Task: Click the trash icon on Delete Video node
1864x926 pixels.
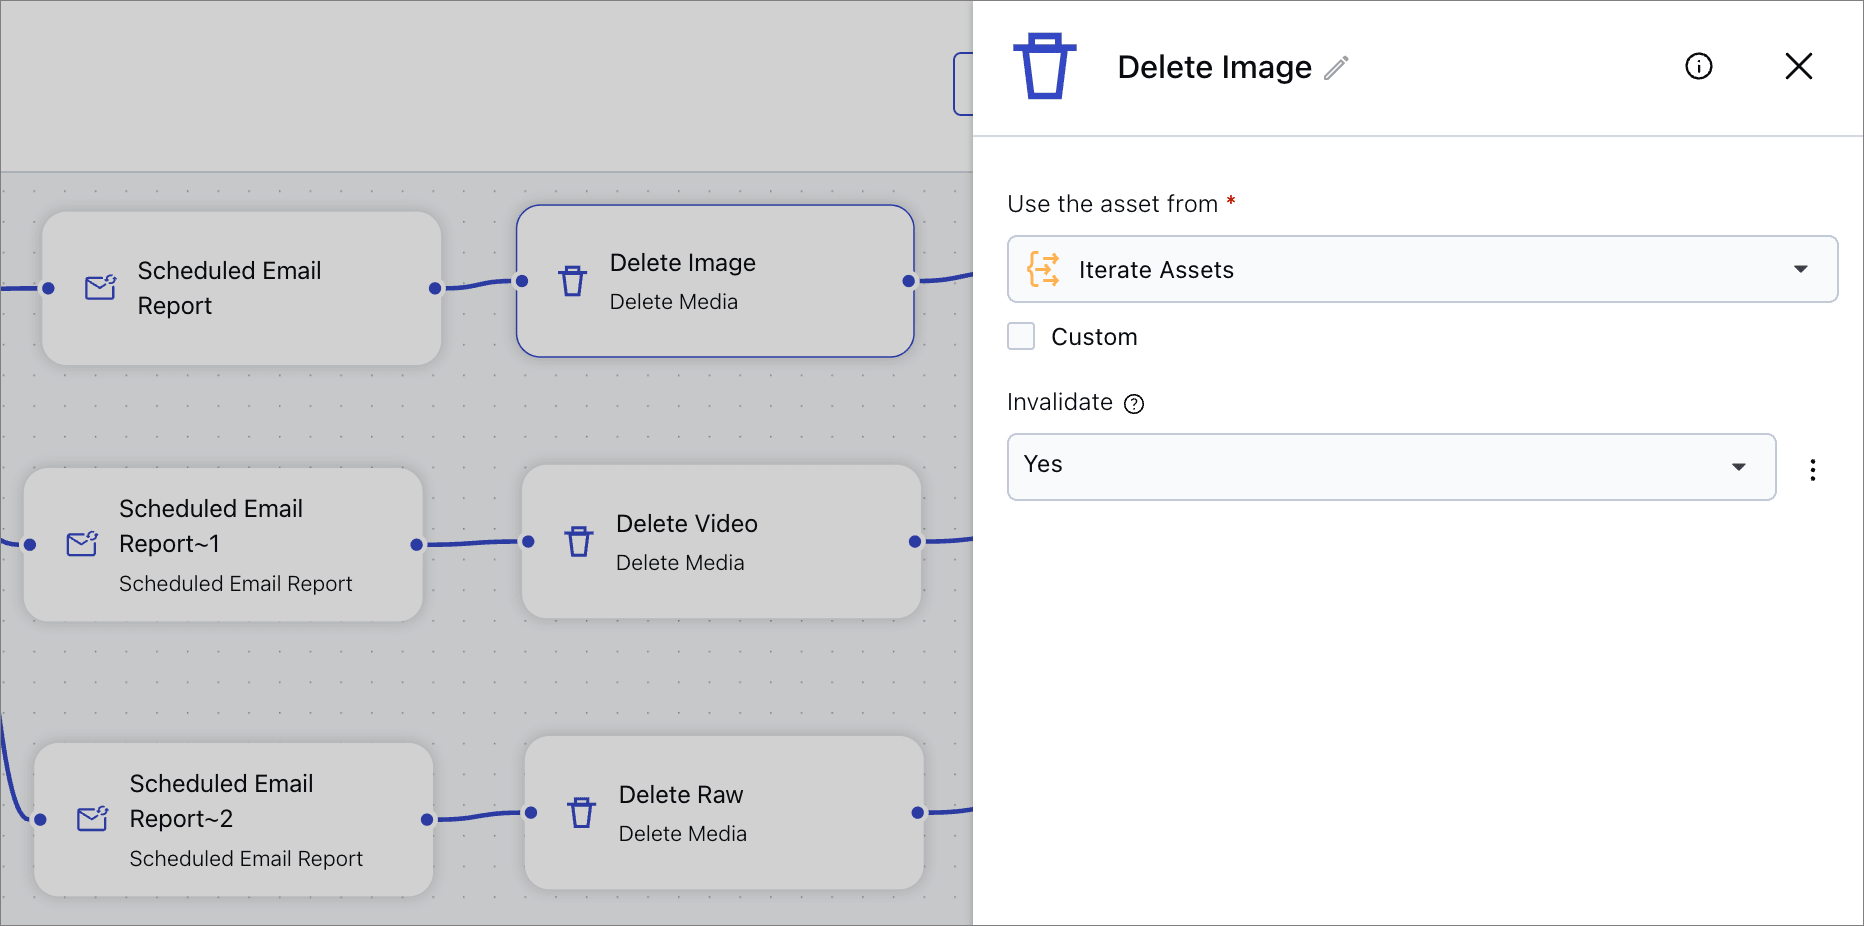Action: [x=579, y=542]
